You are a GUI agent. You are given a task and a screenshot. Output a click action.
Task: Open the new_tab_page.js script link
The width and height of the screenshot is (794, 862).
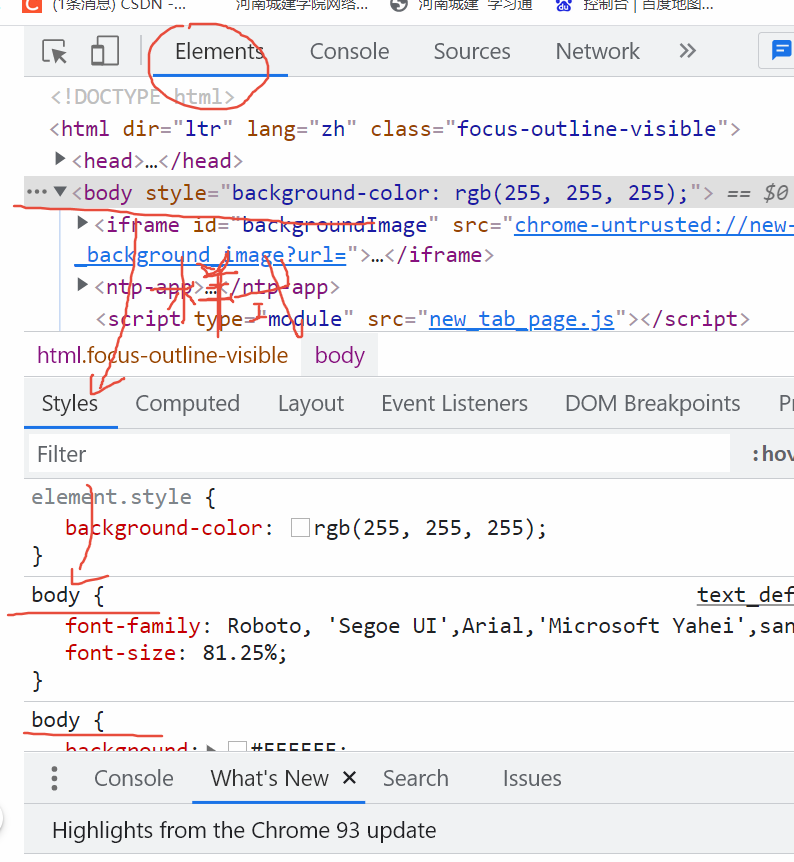521,319
